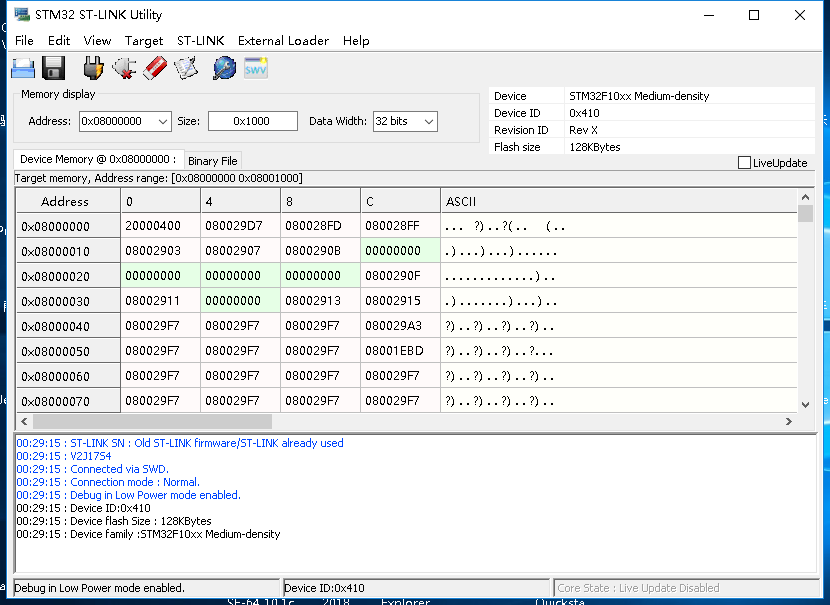Click column header 0
This screenshot has height=605, width=830.
tap(160, 201)
